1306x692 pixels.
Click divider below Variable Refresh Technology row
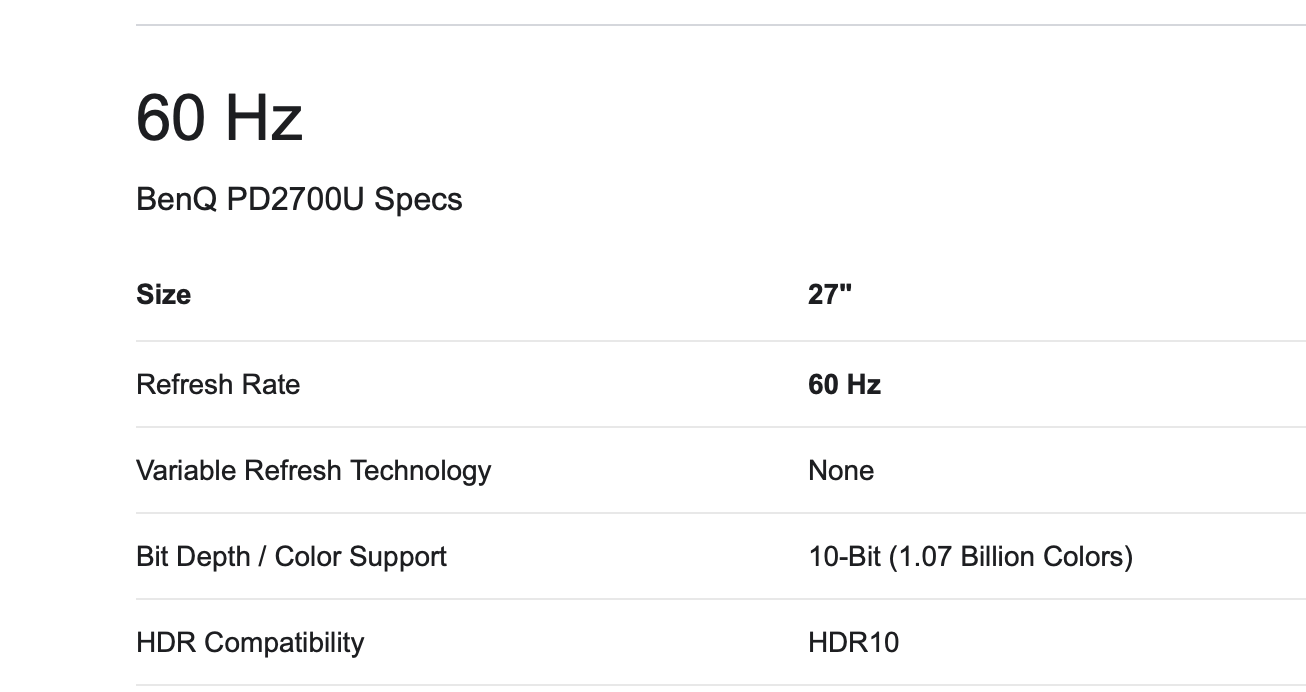[720, 513]
